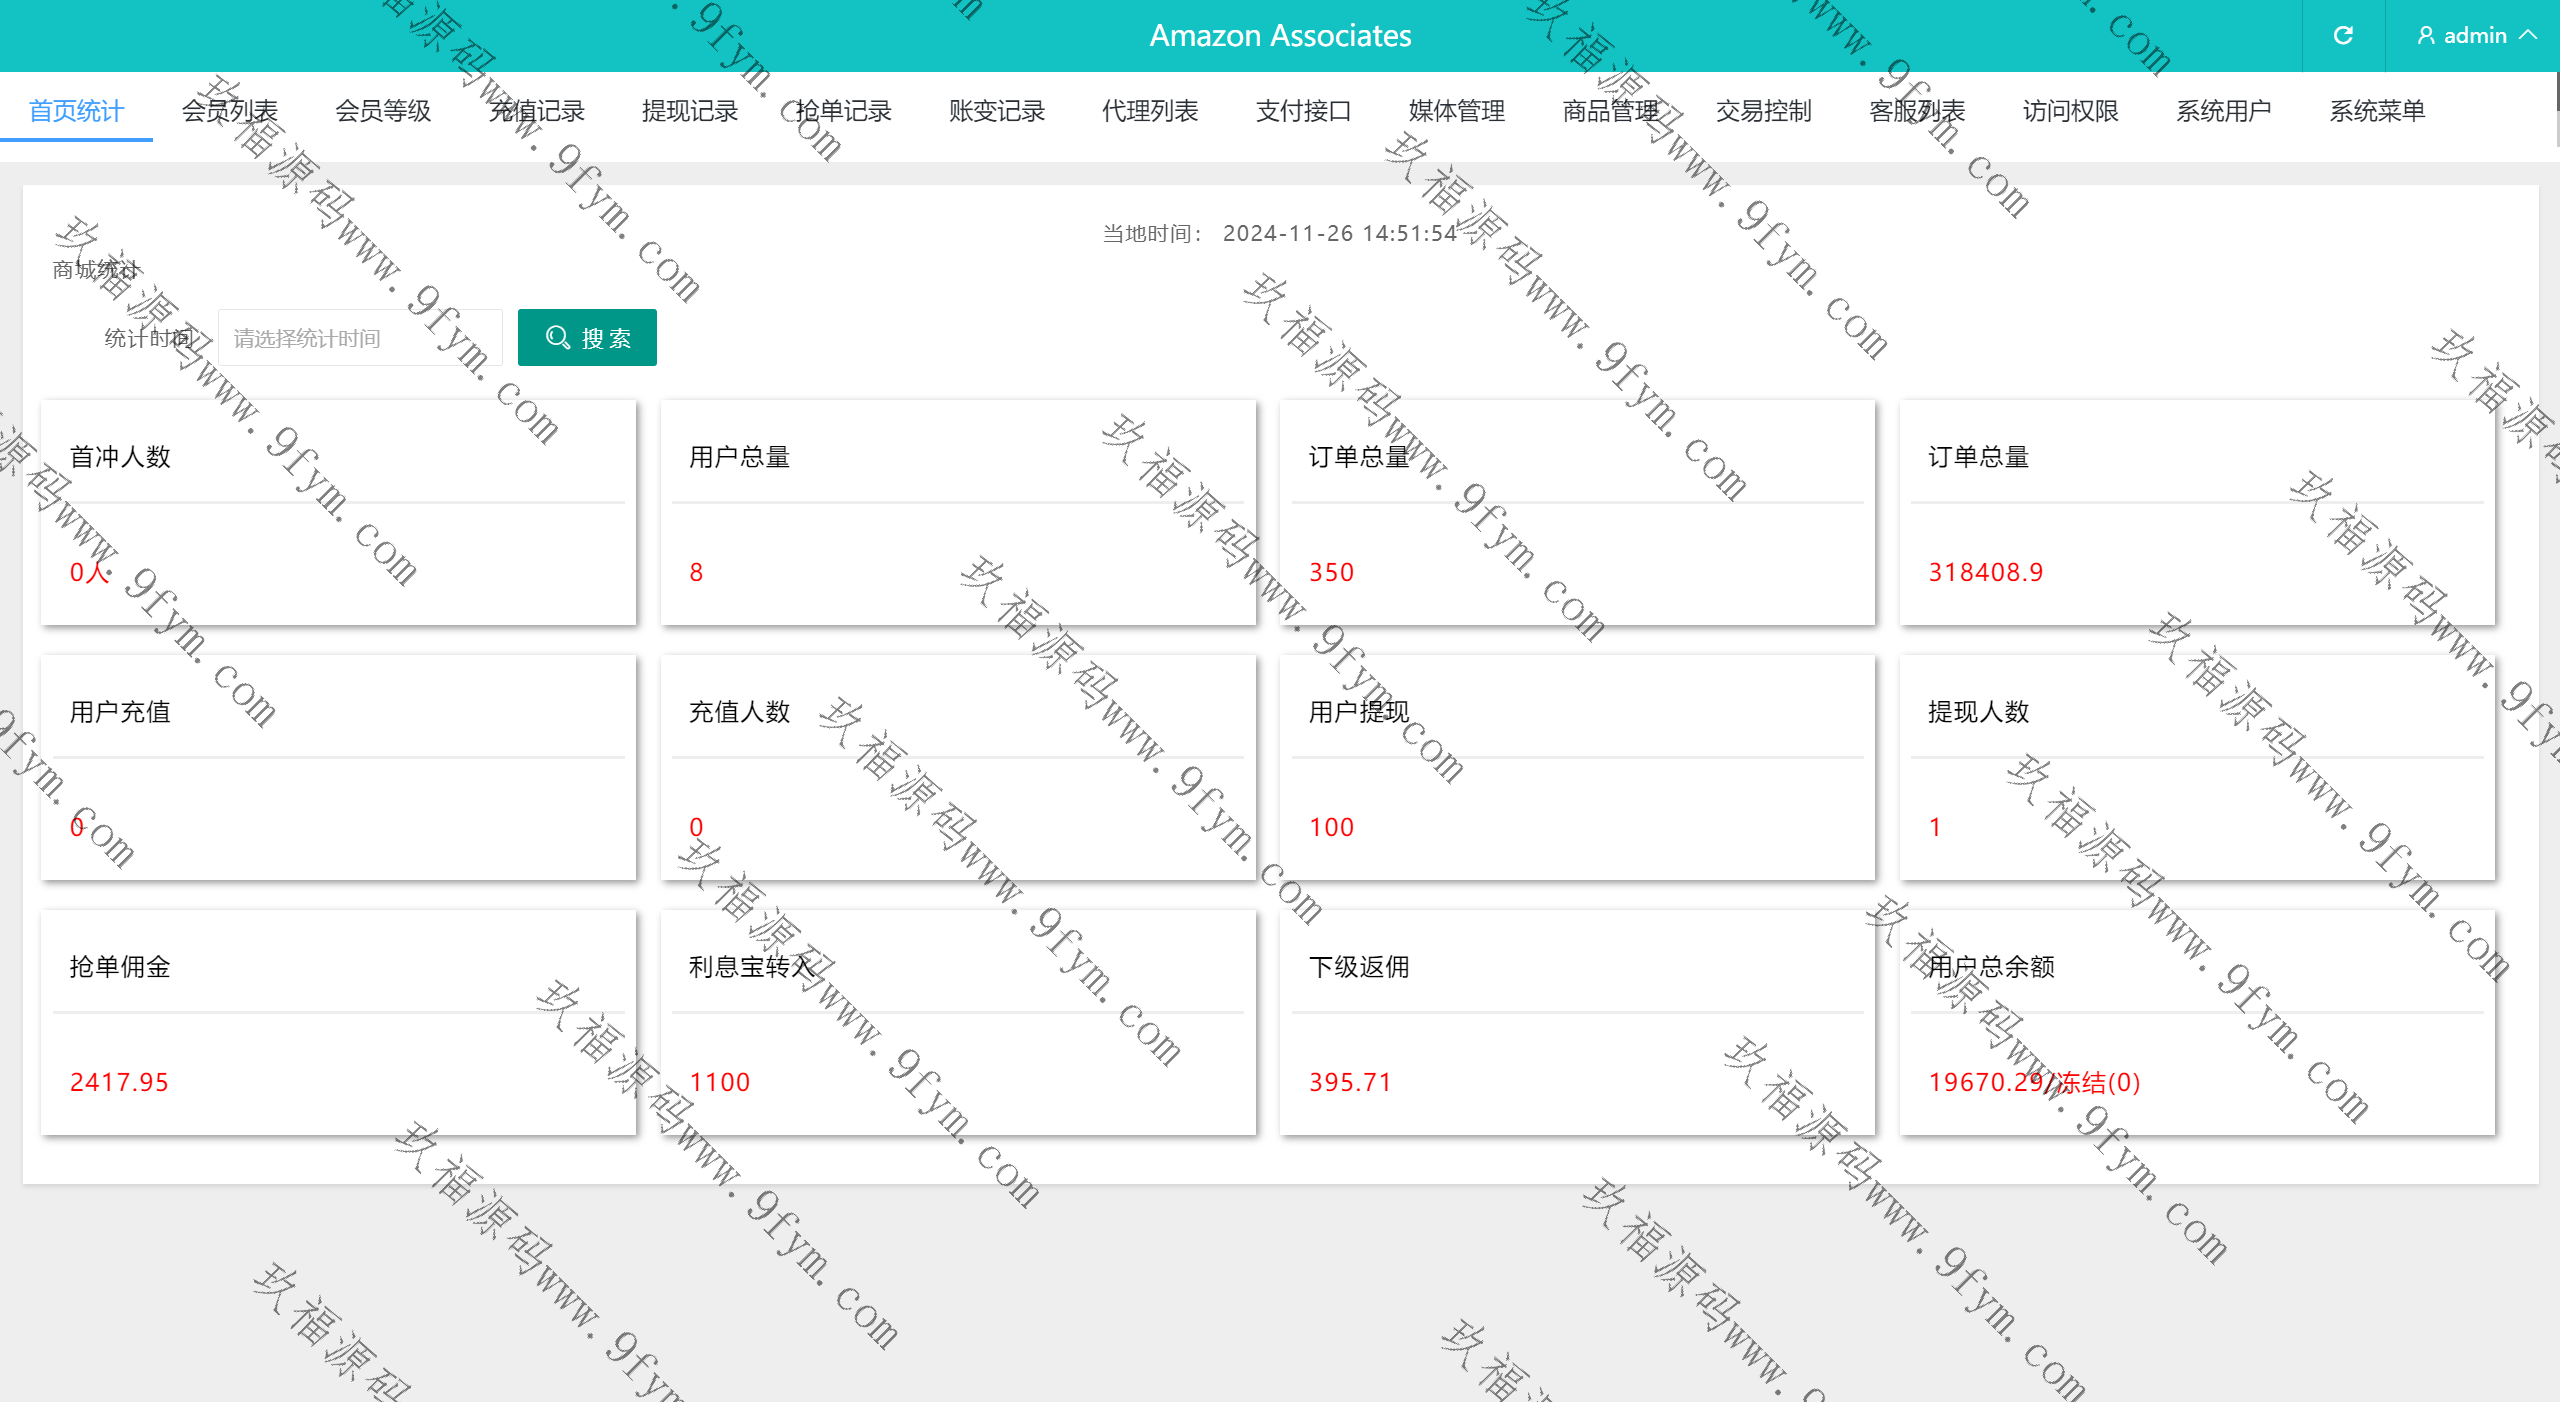Go to 充值记录 tab

(536, 111)
